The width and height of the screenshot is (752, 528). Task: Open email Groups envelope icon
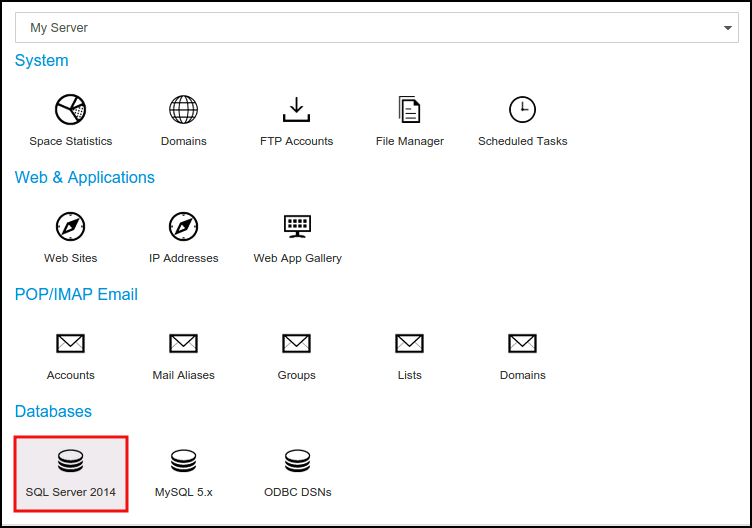click(x=296, y=343)
